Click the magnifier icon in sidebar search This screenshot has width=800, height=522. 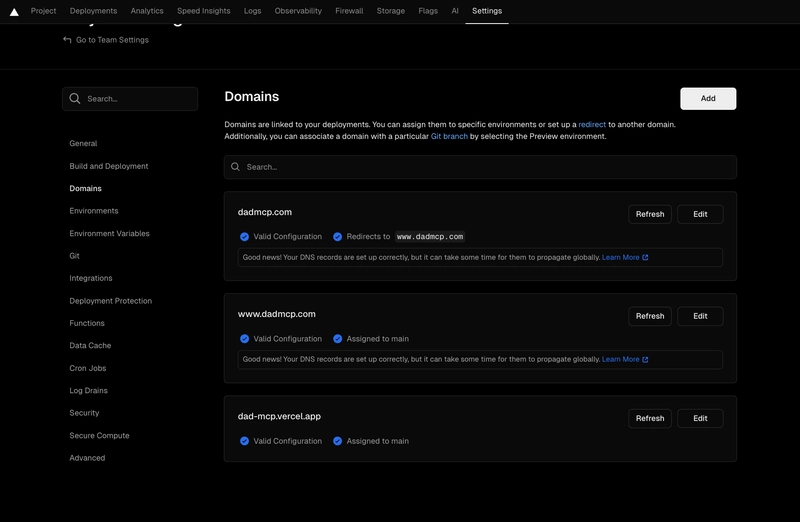pyautogui.click(x=75, y=99)
